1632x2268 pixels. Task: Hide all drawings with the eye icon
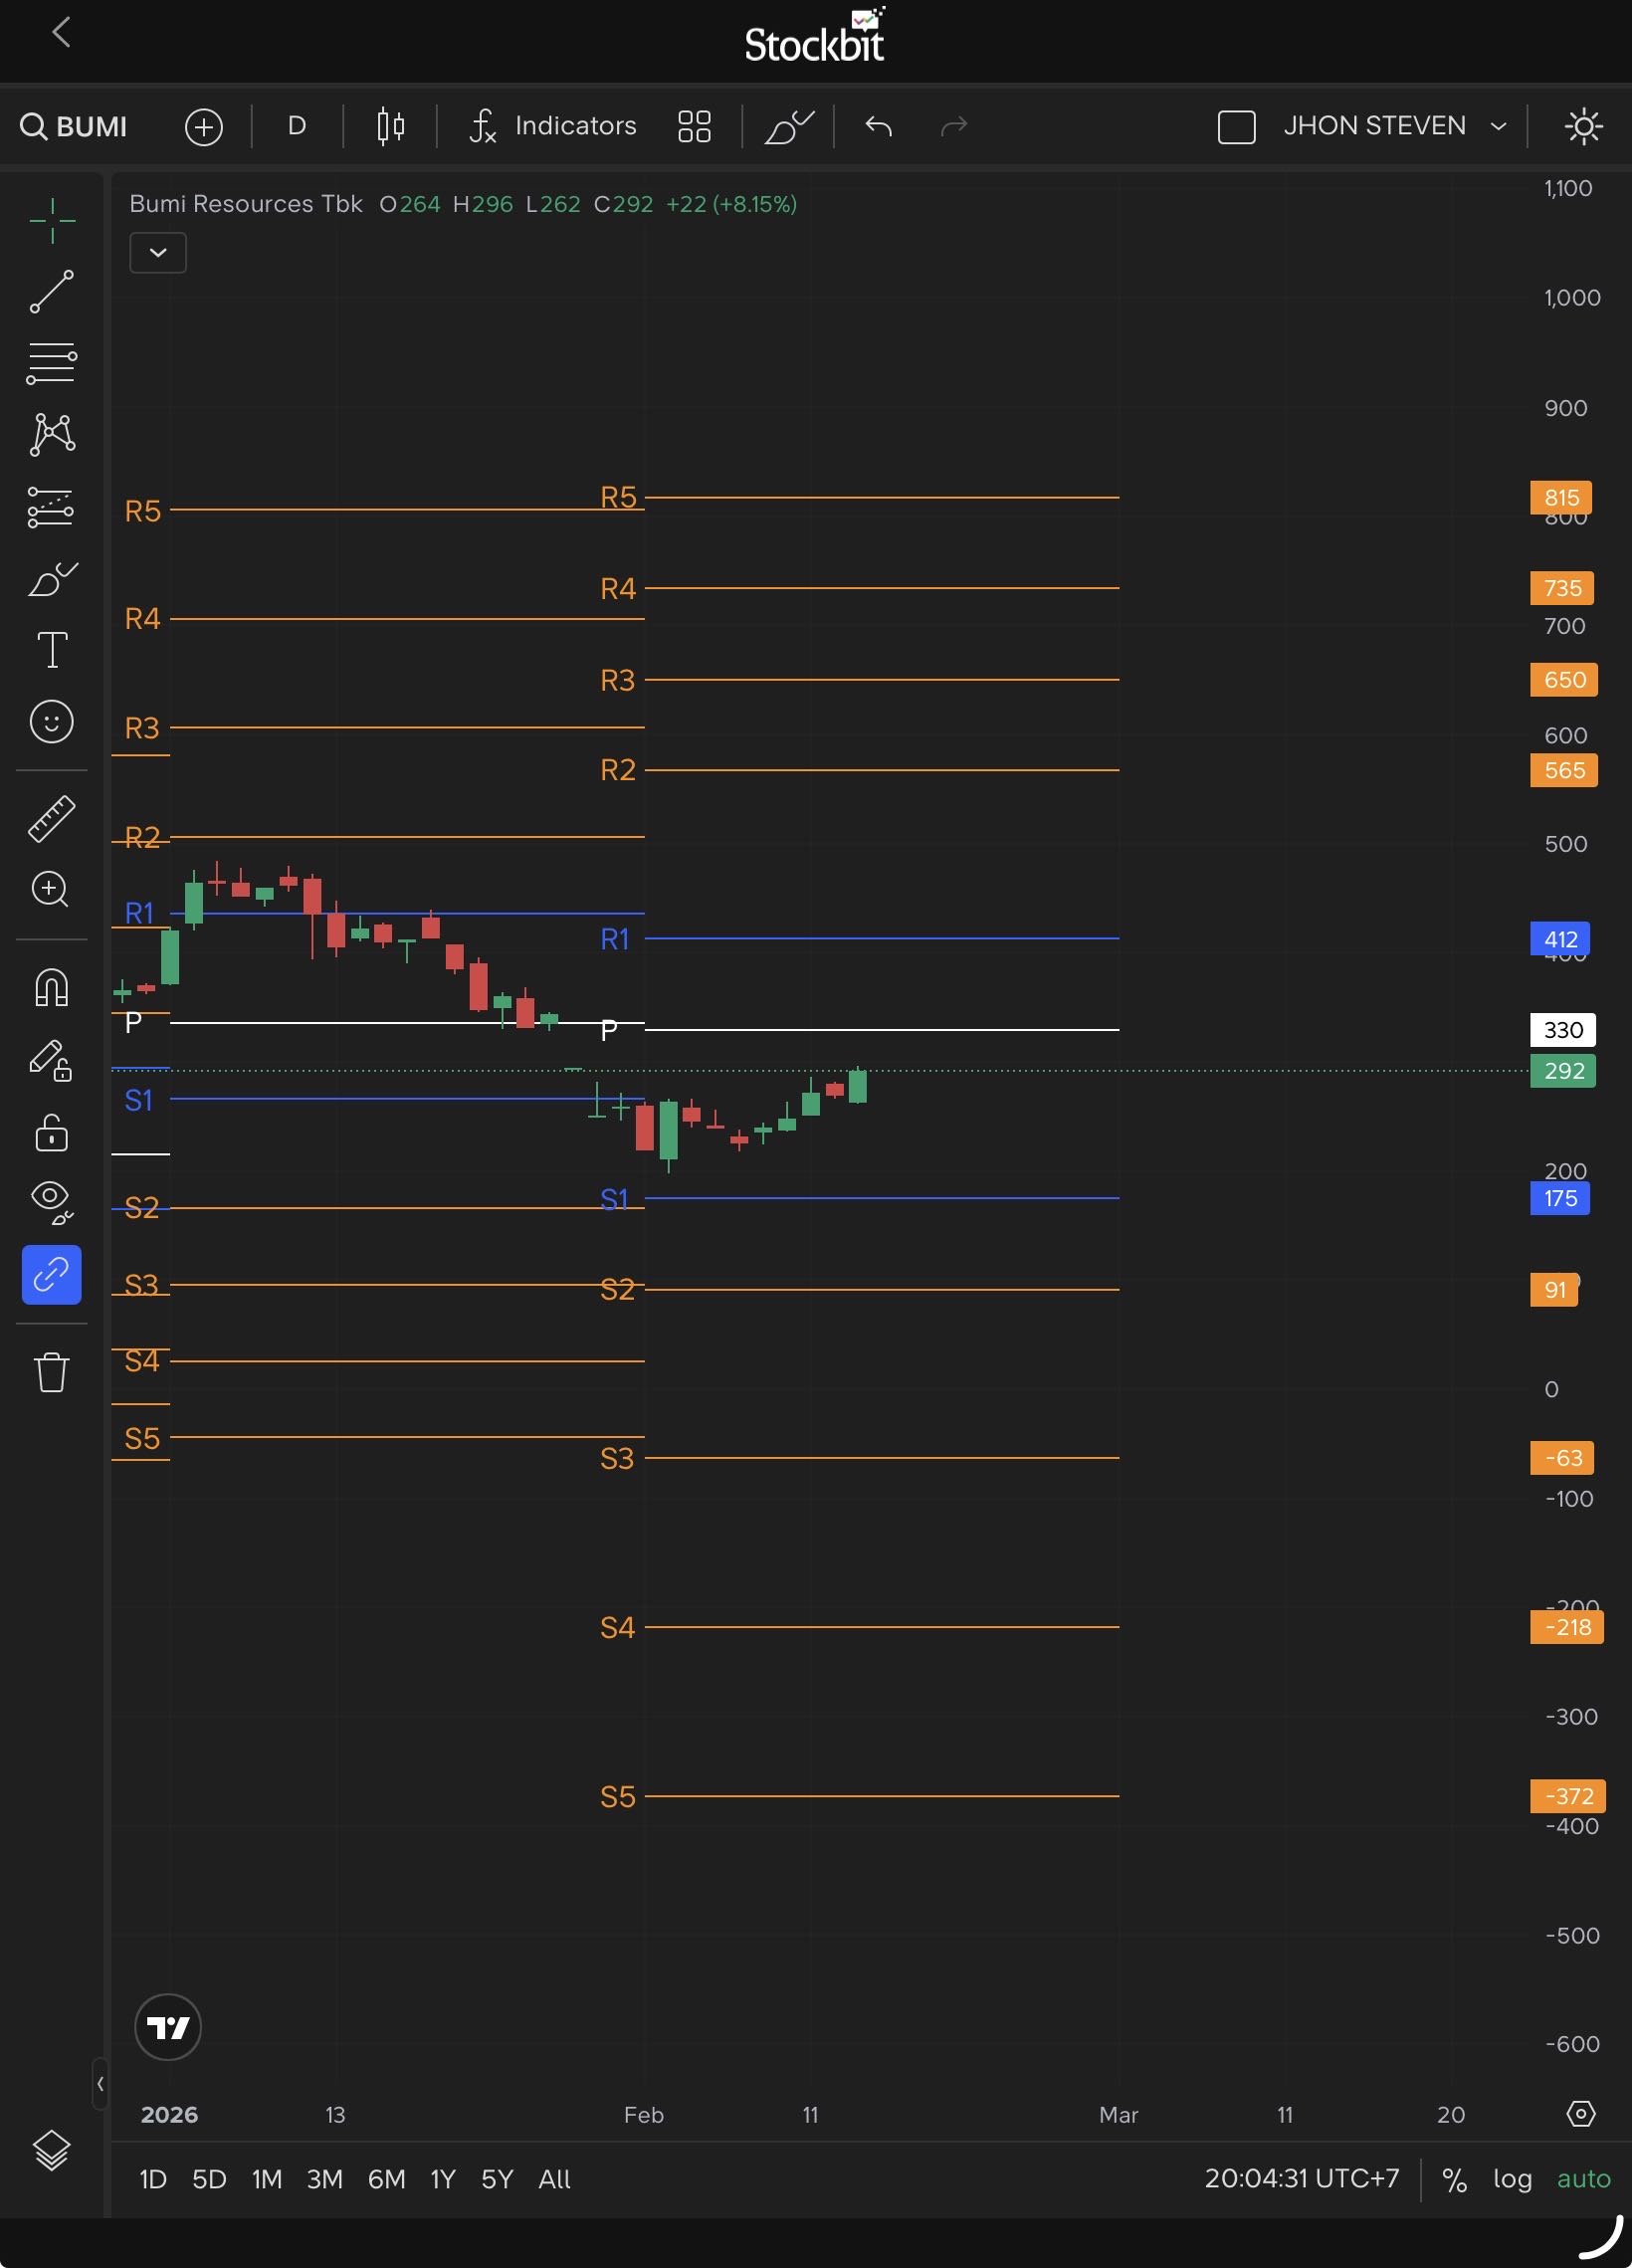(x=51, y=1200)
